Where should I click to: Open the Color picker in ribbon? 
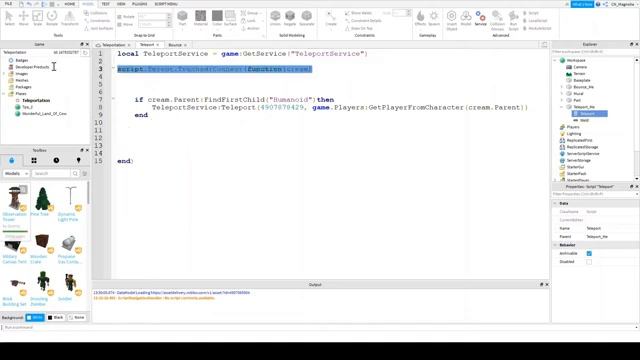click(217, 18)
